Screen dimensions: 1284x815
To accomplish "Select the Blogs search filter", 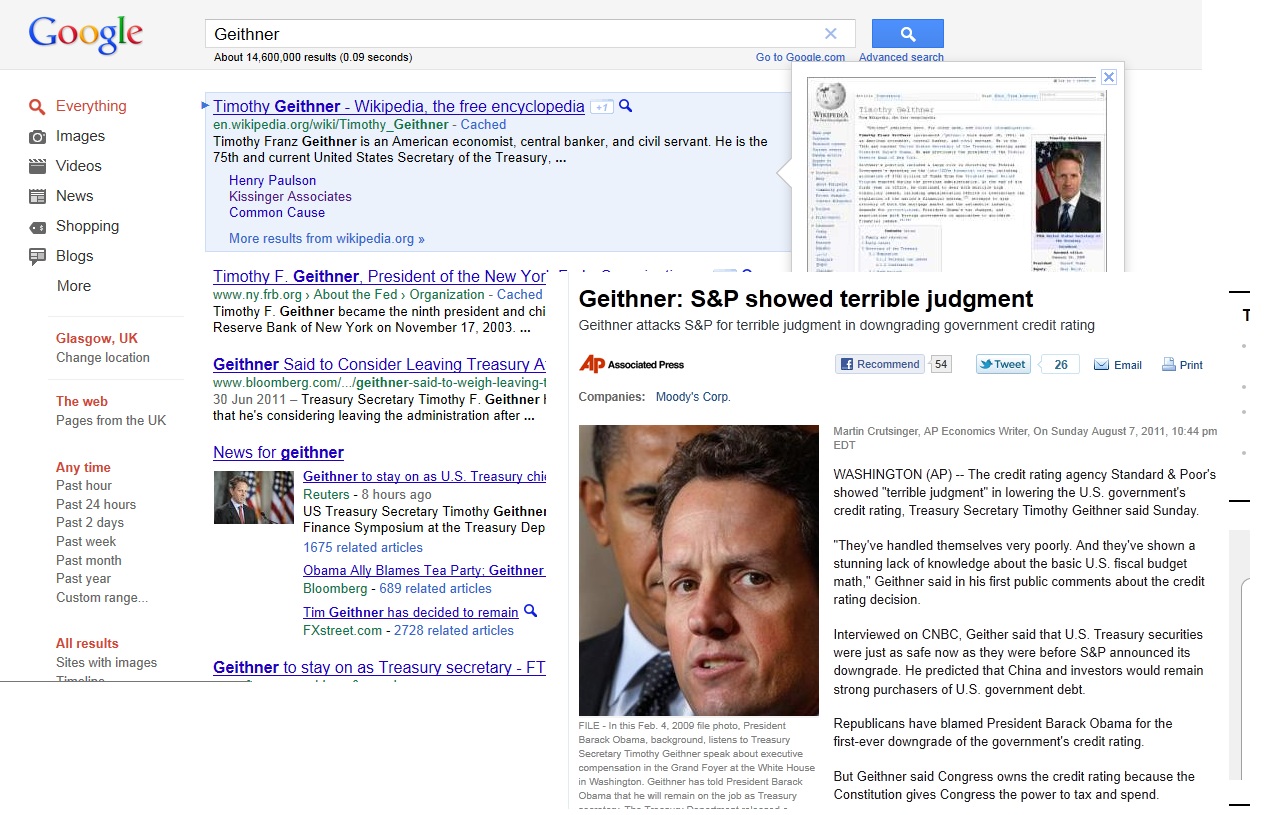I will 75,256.
